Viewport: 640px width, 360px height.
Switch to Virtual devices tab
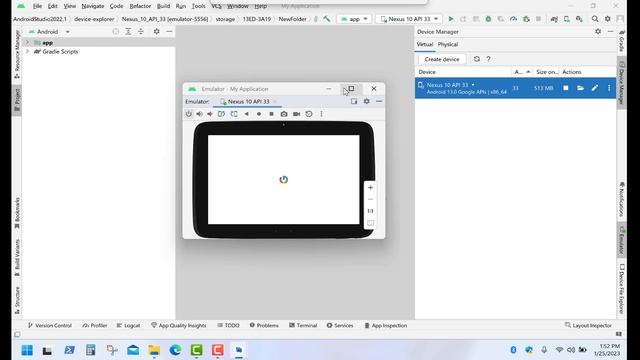tap(424, 44)
